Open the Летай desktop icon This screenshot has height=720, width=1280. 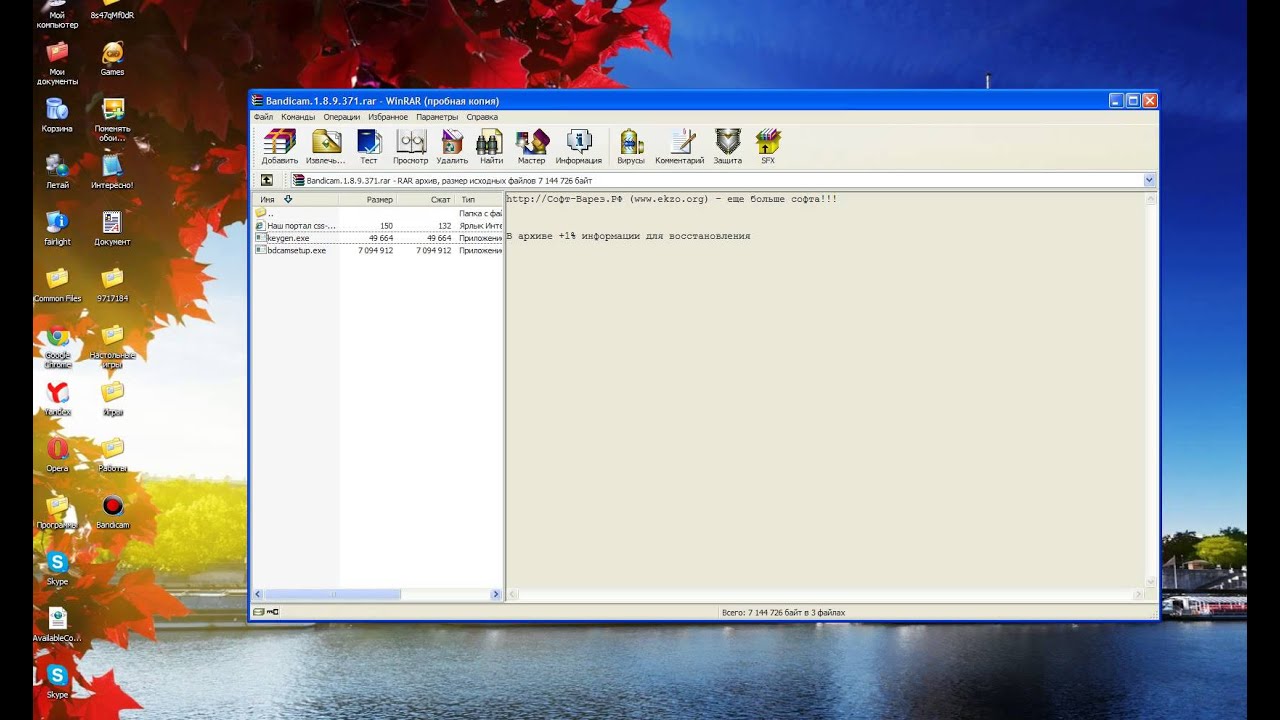(x=57, y=172)
